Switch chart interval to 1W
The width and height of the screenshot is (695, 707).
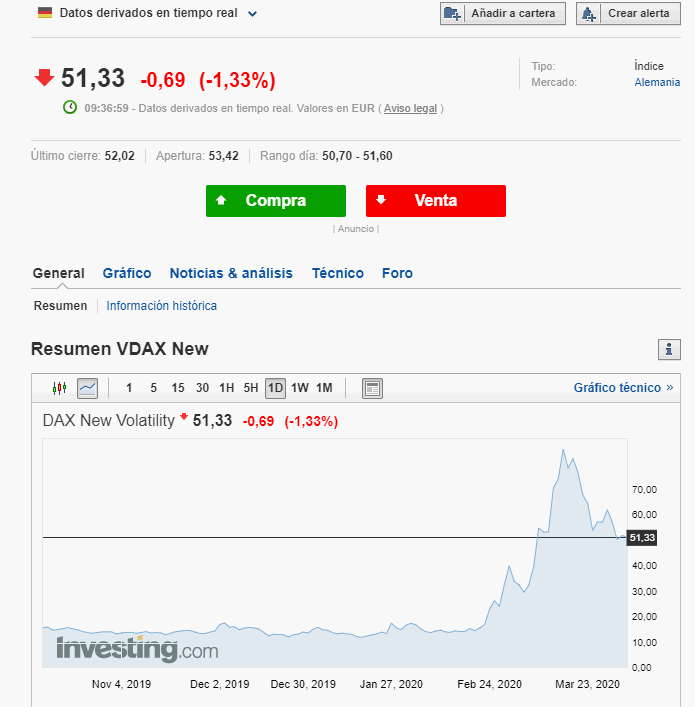point(300,388)
